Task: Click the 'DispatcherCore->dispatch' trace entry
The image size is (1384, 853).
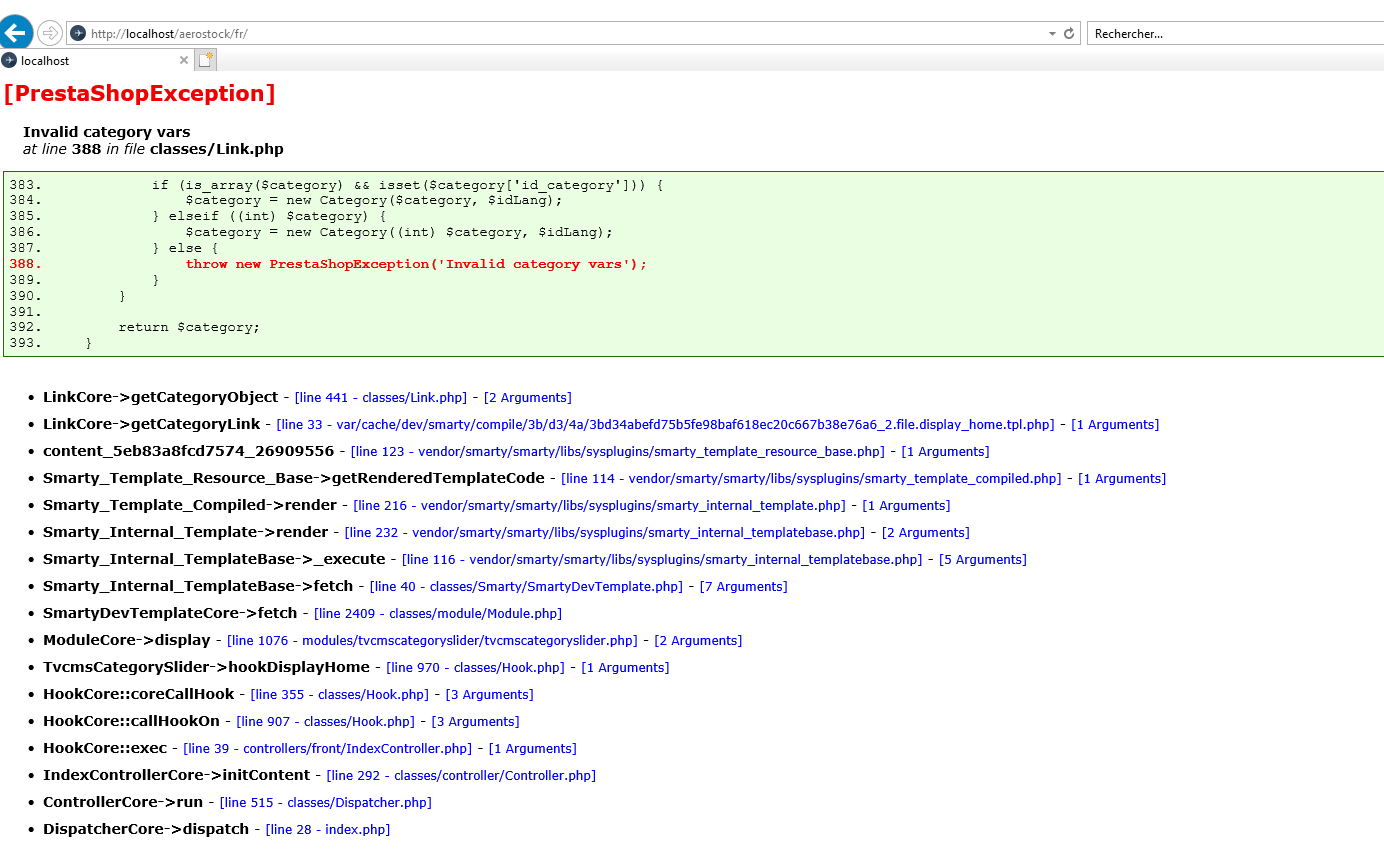Action: 146,830
